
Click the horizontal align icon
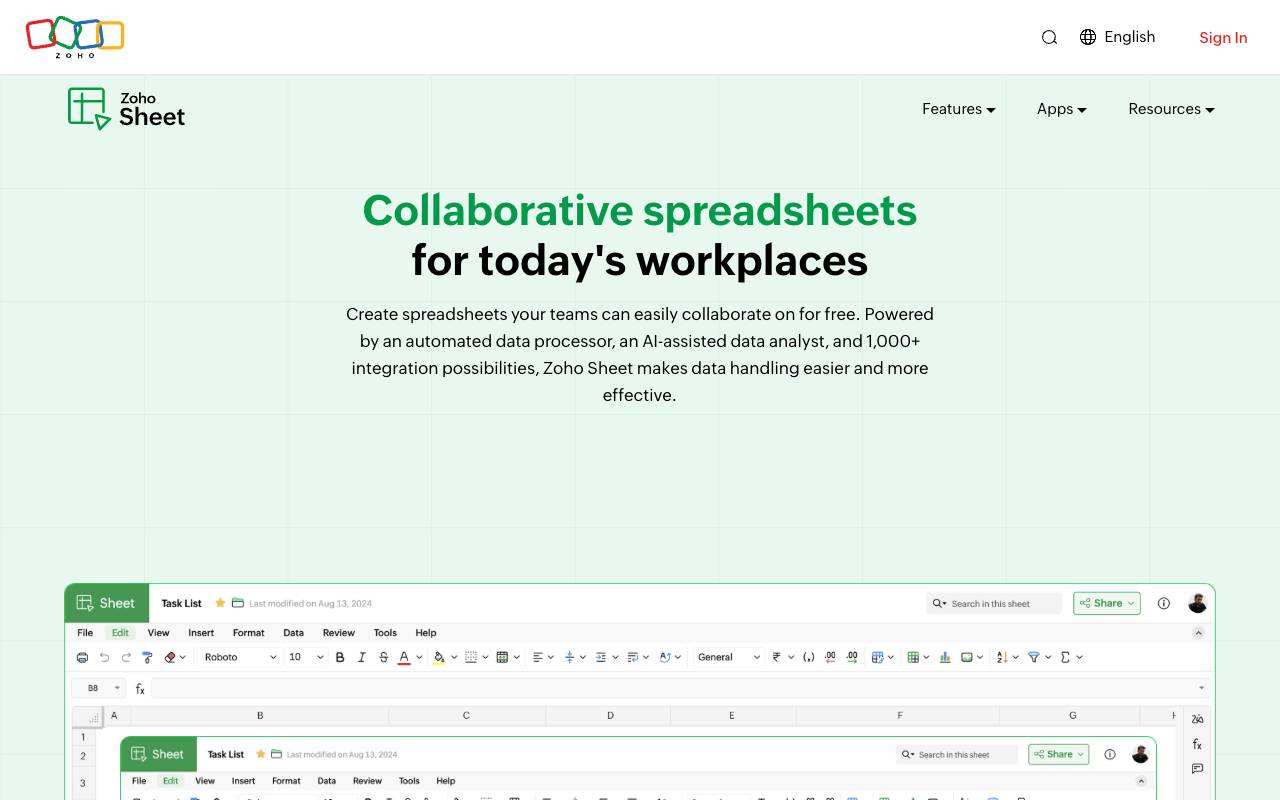coord(538,657)
